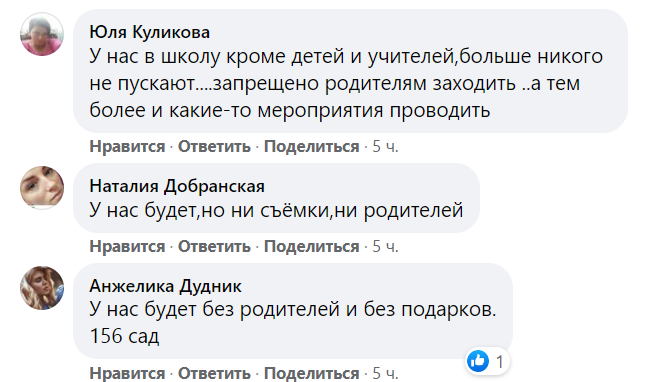Click the like count number 1

click(x=499, y=362)
